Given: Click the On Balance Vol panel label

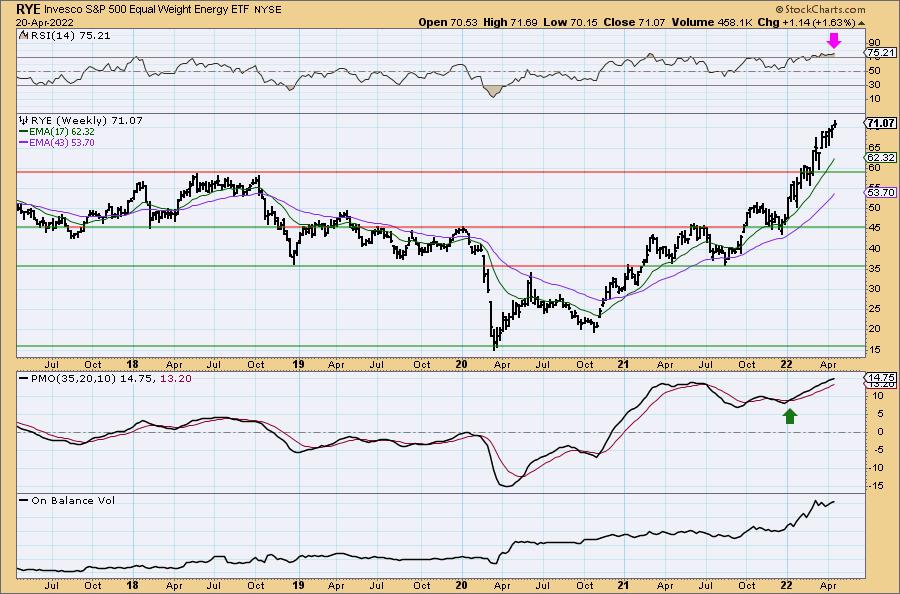Looking at the screenshot, I should [73, 500].
